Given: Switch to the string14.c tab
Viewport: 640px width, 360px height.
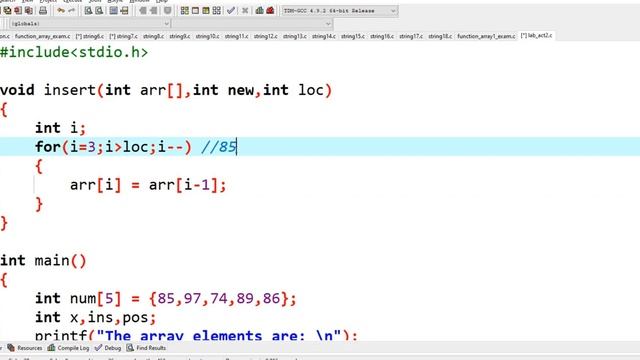Looking at the screenshot, I should pyautogui.click(x=324, y=36).
